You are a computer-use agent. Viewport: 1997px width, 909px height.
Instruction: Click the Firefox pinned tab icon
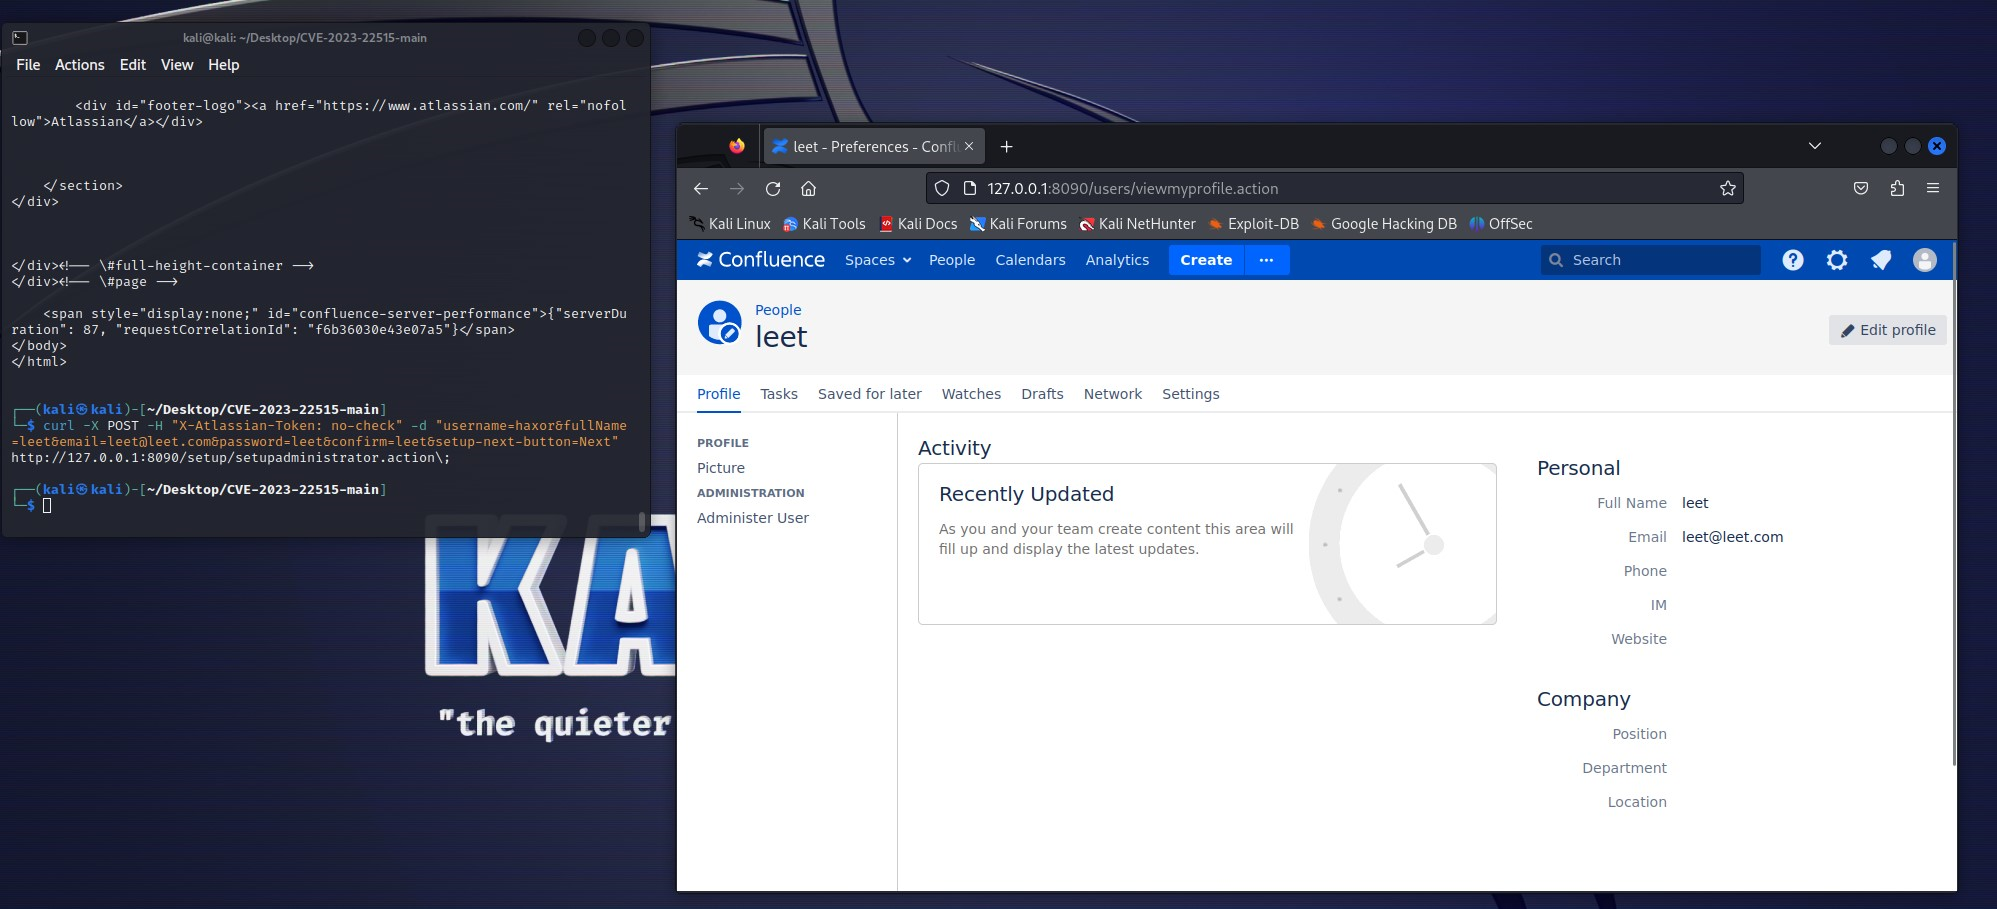click(737, 146)
